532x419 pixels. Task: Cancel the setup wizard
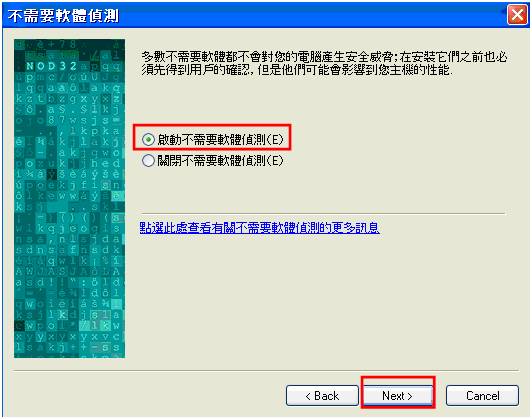tap(482, 396)
